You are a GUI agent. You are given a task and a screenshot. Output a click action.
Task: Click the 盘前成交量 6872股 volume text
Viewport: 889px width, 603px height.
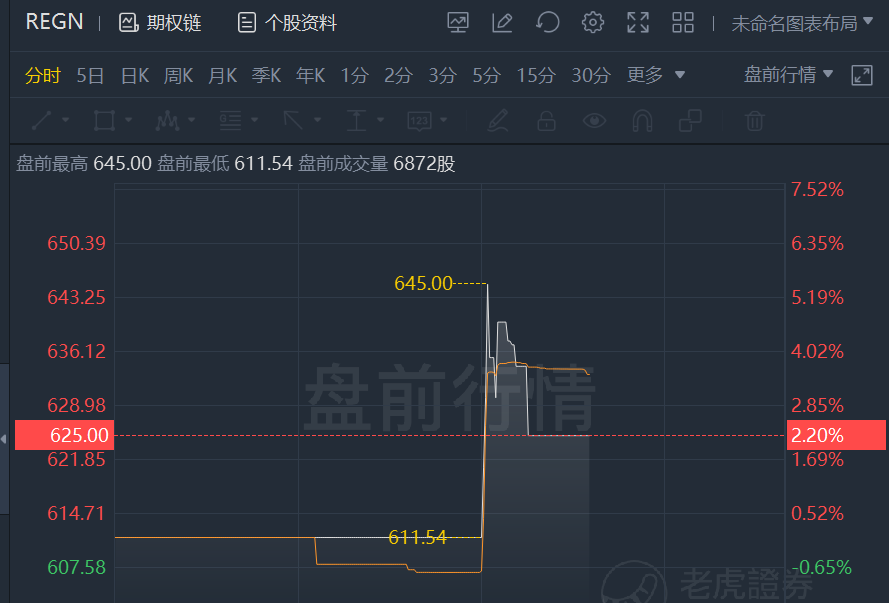click(376, 164)
